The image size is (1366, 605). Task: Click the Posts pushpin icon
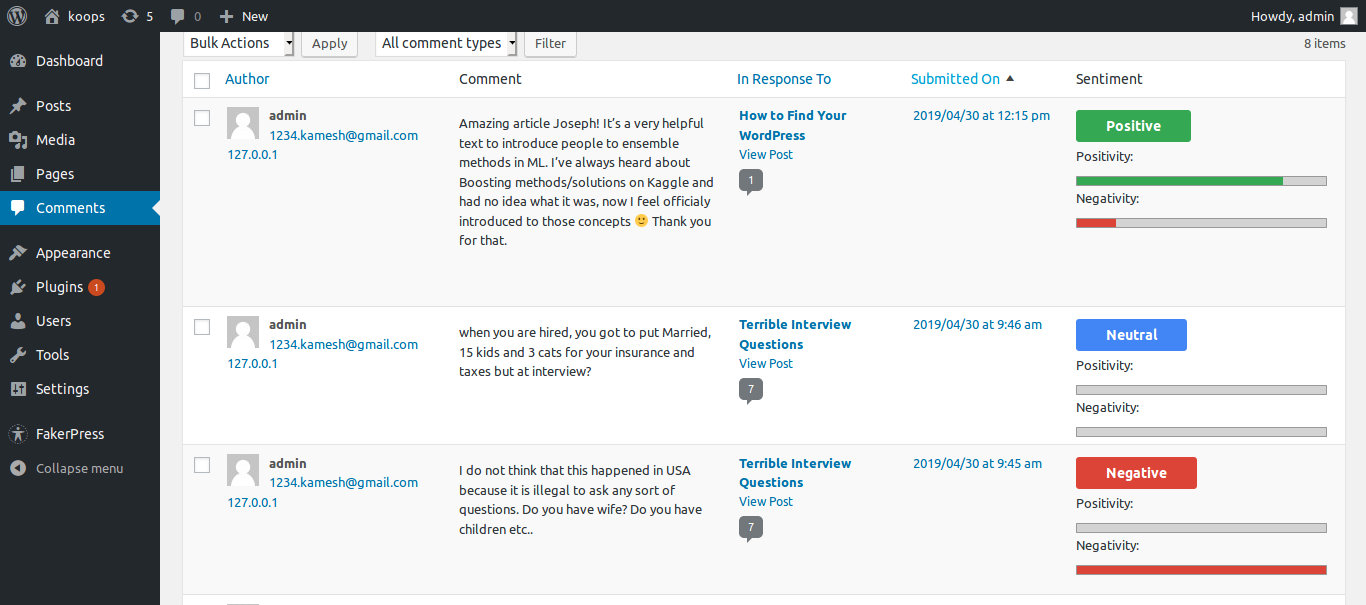[x=18, y=106]
